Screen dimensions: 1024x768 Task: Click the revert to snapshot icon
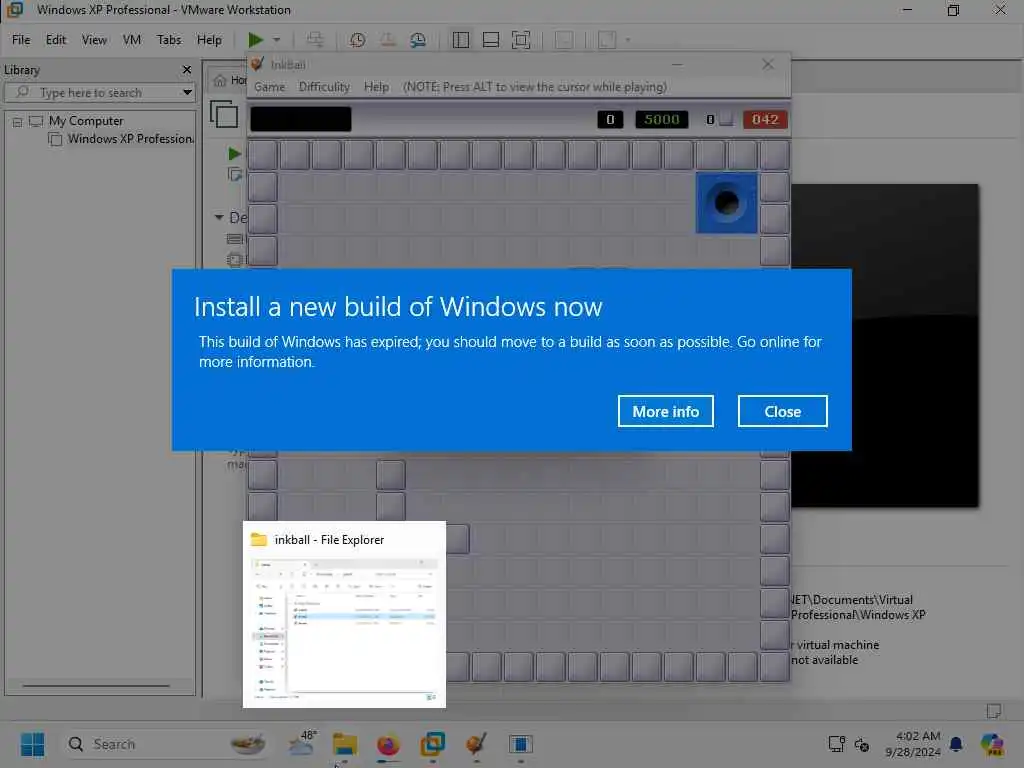click(x=388, y=40)
